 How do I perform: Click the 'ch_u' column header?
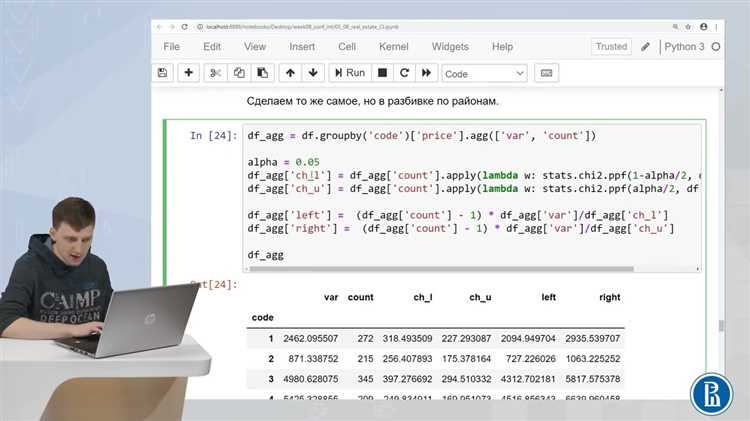(x=480, y=297)
